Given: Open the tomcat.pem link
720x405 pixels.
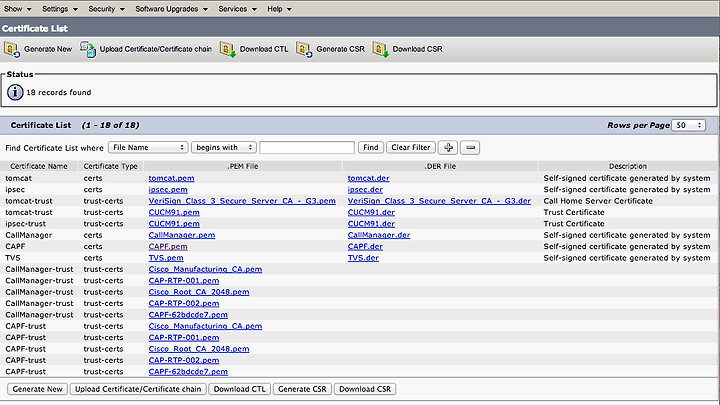Looking at the screenshot, I should click(x=171, y=178).
